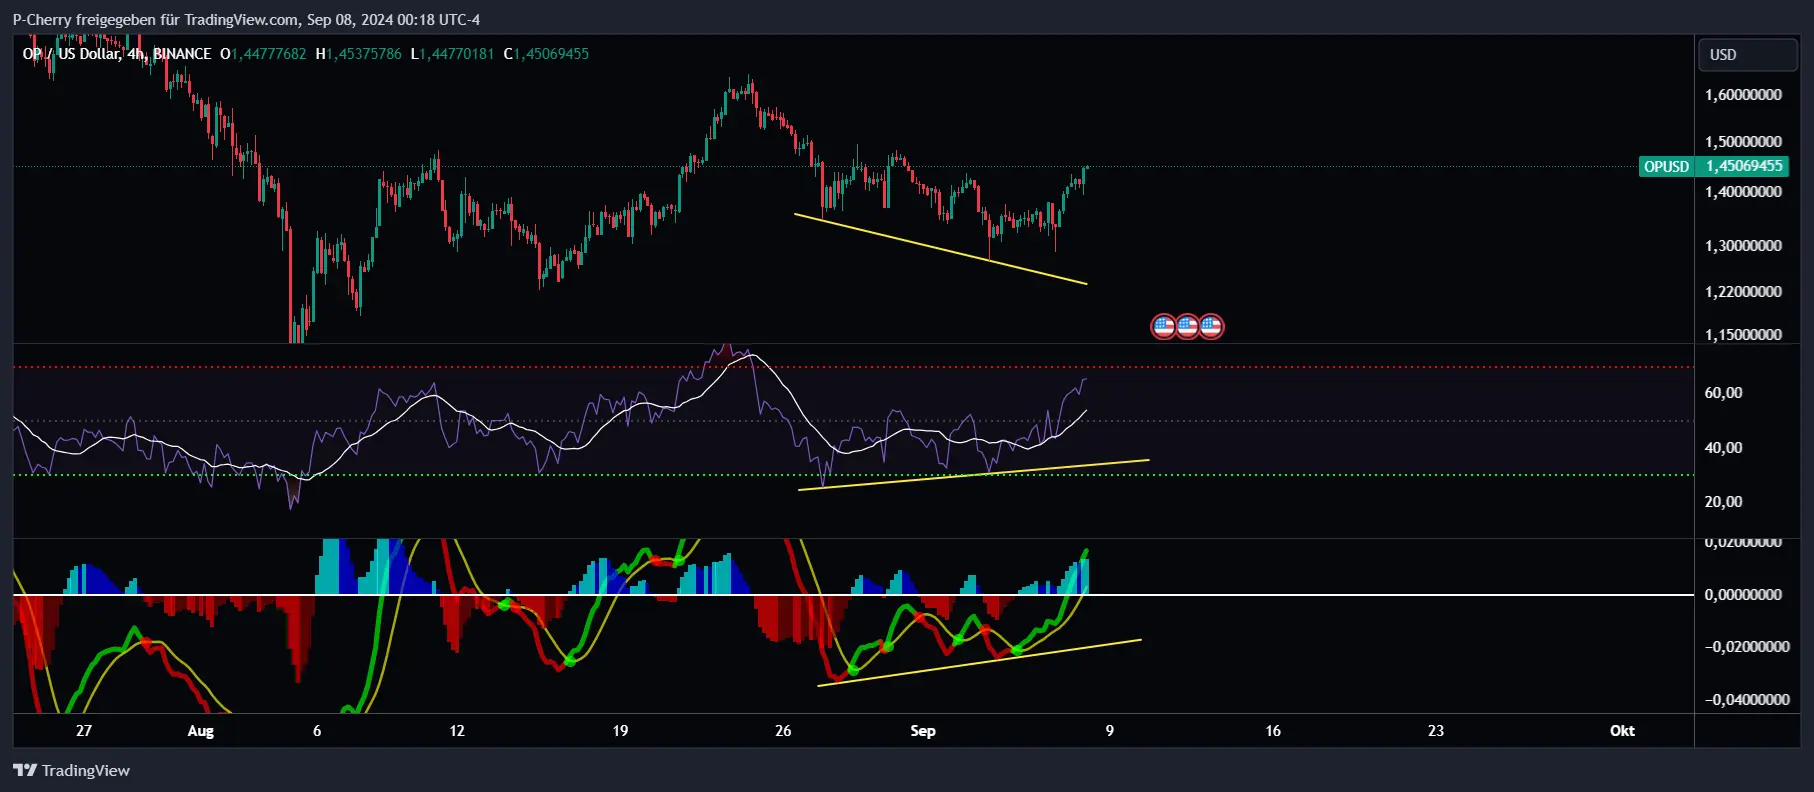Click the '27' date label on time axis

84,731
